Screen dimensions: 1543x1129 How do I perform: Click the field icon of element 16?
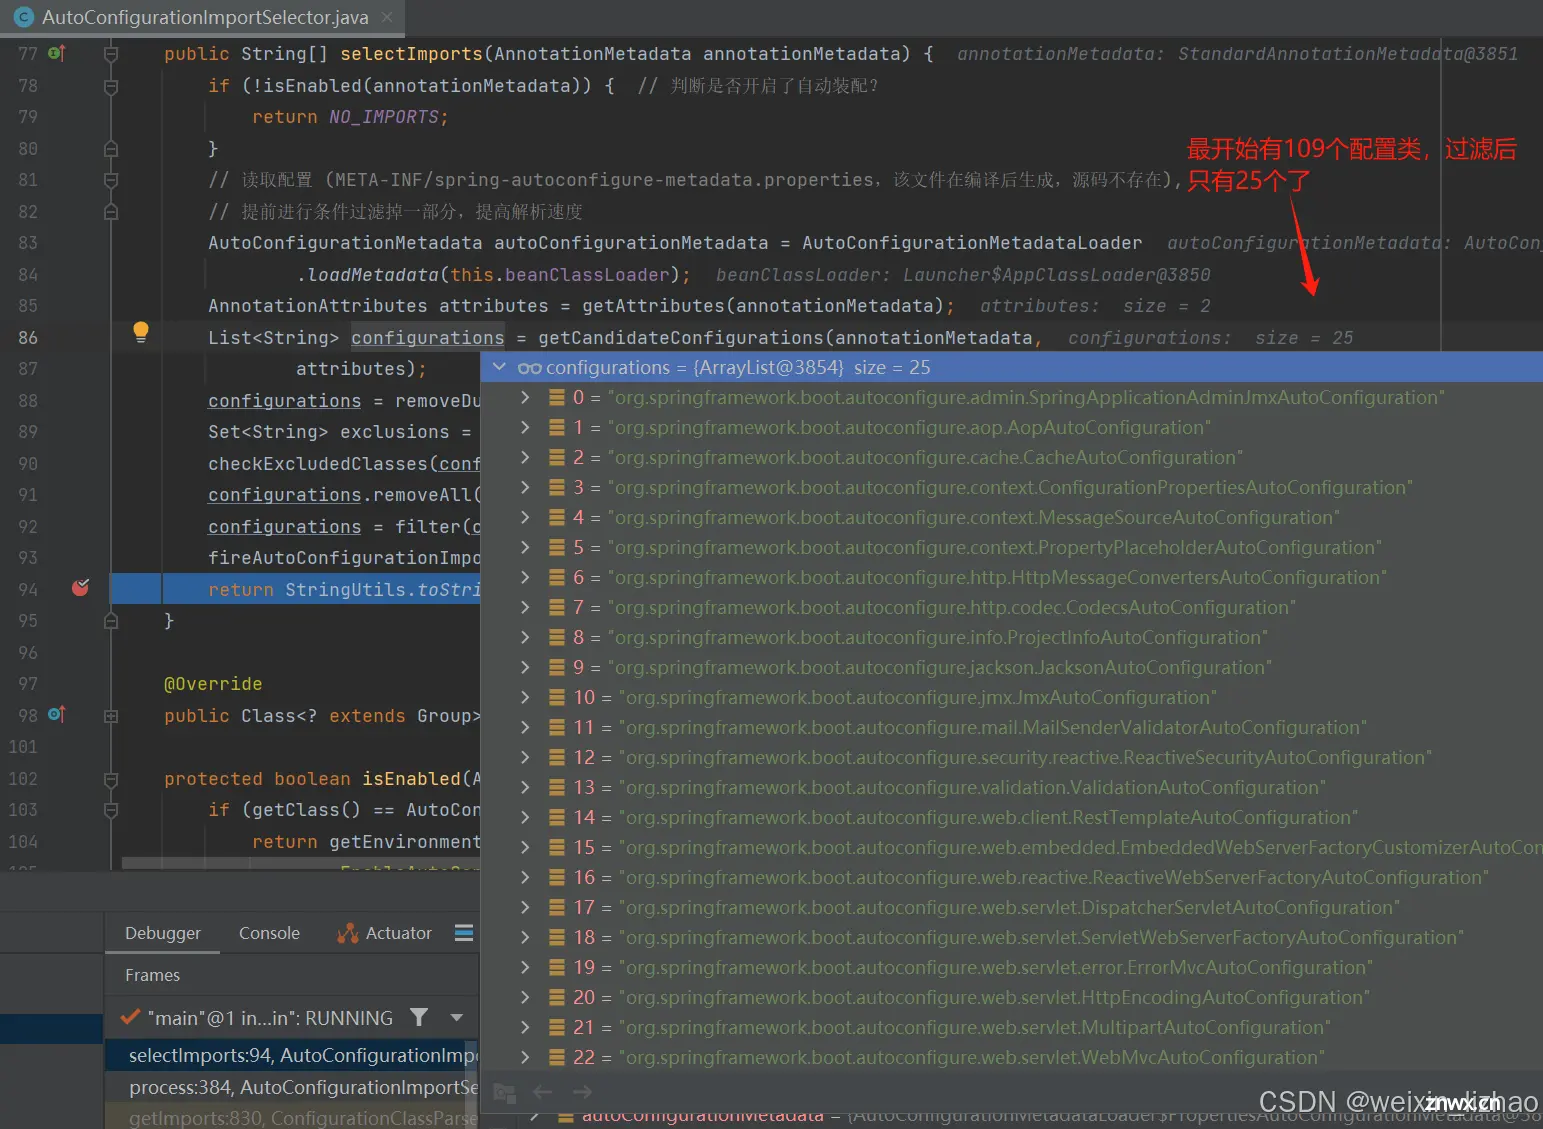[557, 877]
